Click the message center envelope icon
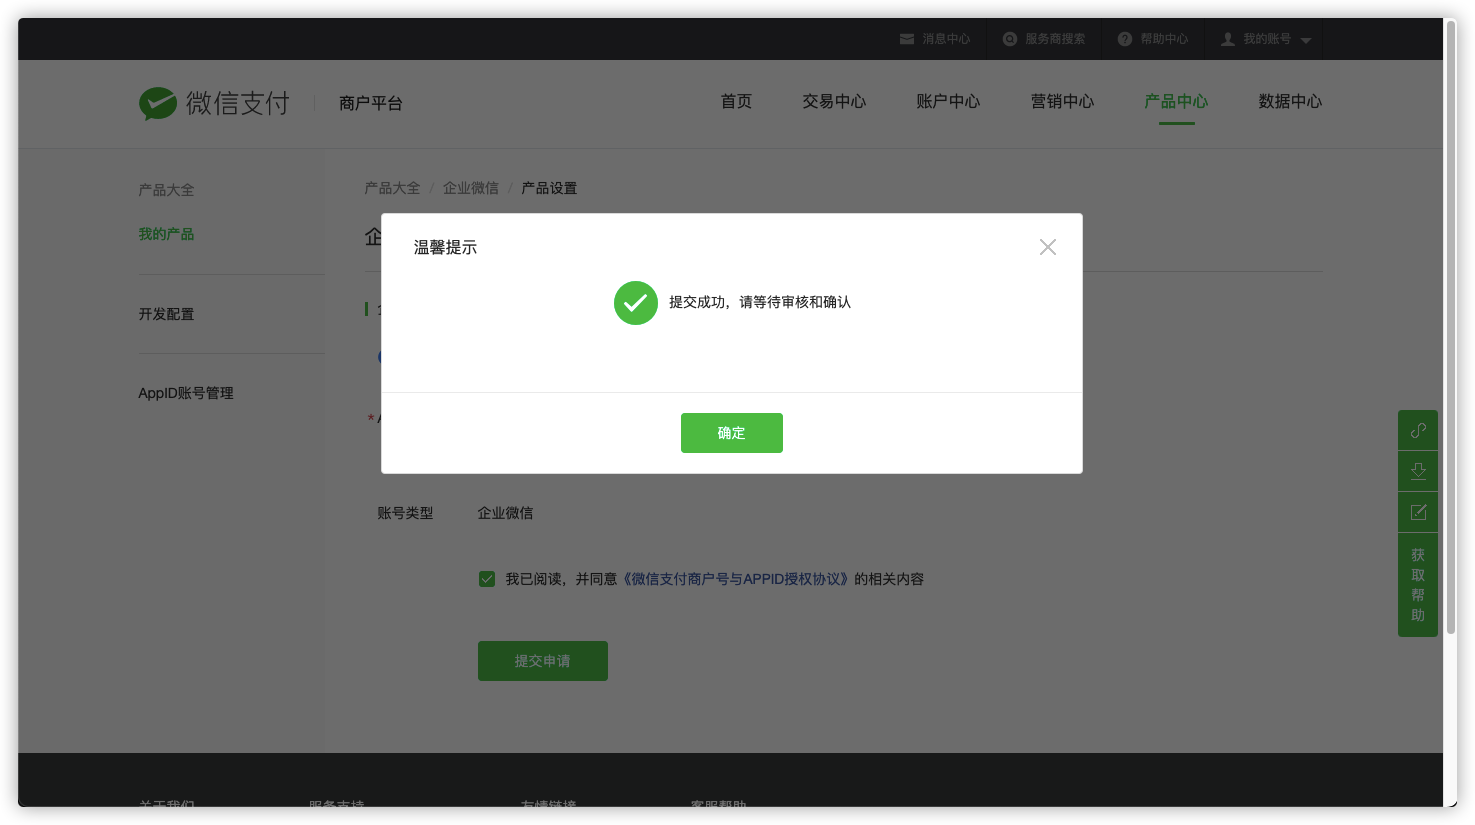Screen dimensions: 1475x825 coord(907,39)
